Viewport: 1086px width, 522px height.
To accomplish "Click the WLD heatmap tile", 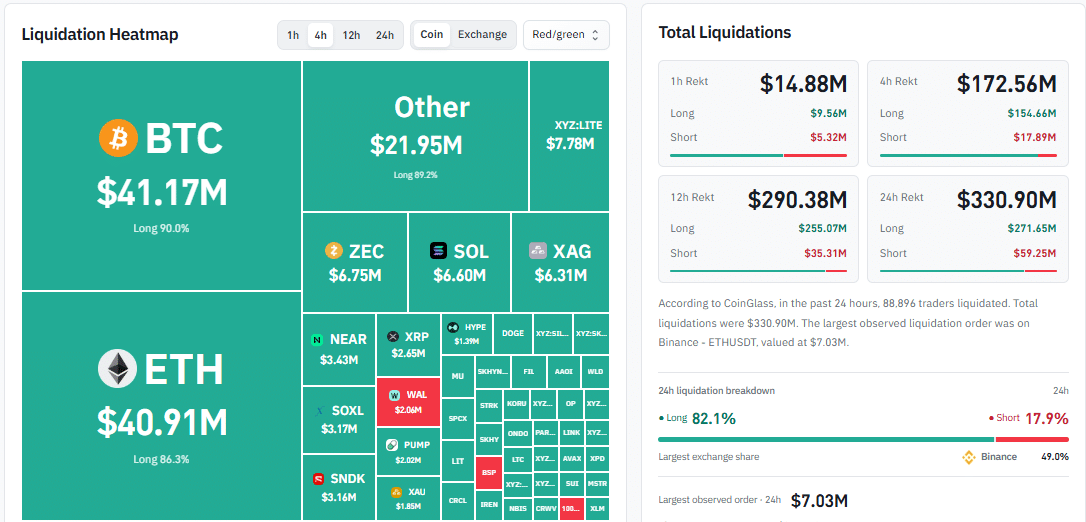I will [595, 372].
